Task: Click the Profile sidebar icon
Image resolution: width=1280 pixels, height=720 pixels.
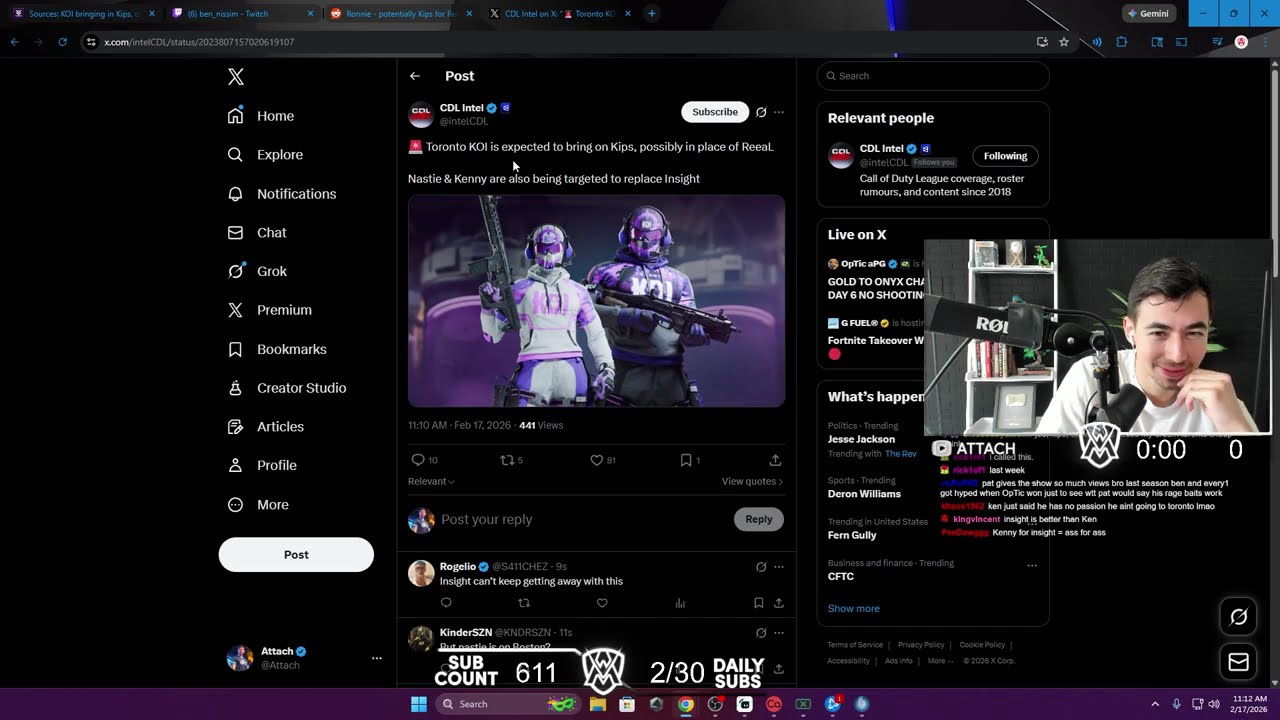Action: pos(235,465)
